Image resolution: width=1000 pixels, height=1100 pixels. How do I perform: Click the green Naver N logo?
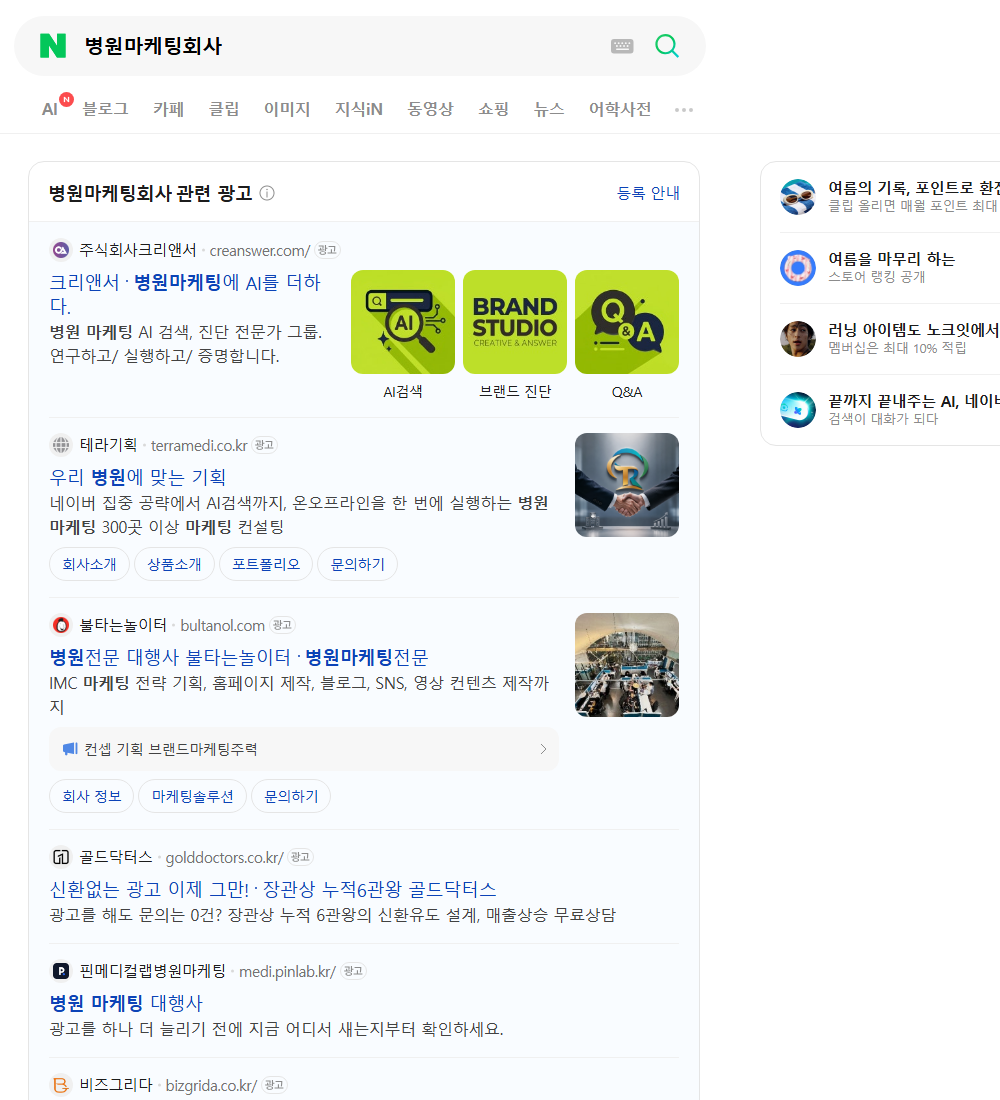[x=53, y=46]
